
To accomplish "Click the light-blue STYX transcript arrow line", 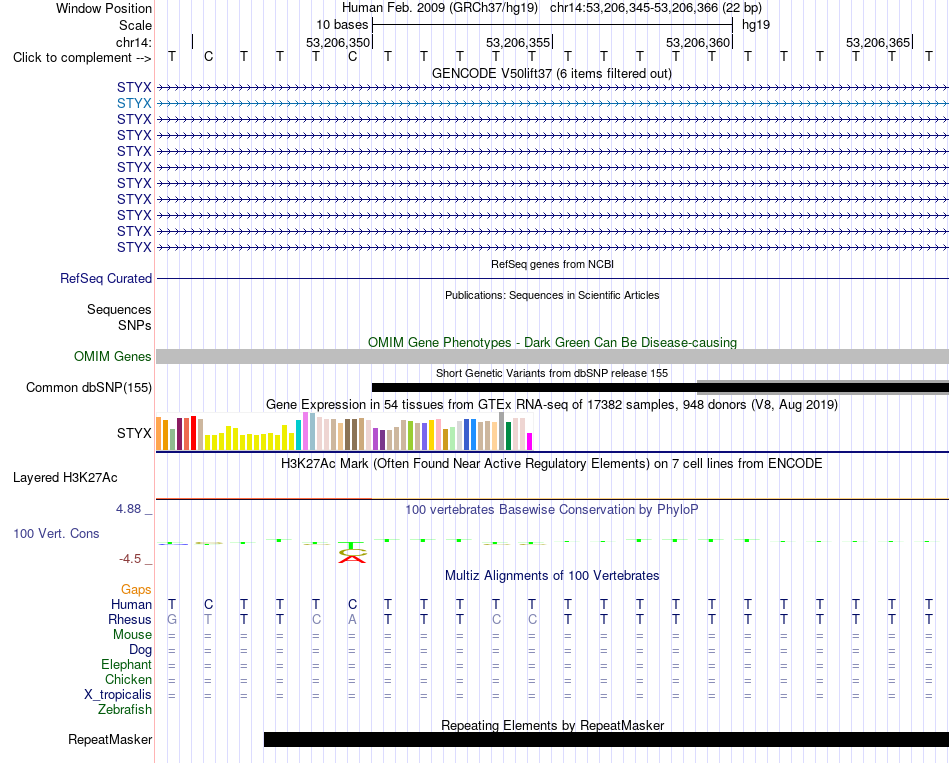I will point(552,104).
